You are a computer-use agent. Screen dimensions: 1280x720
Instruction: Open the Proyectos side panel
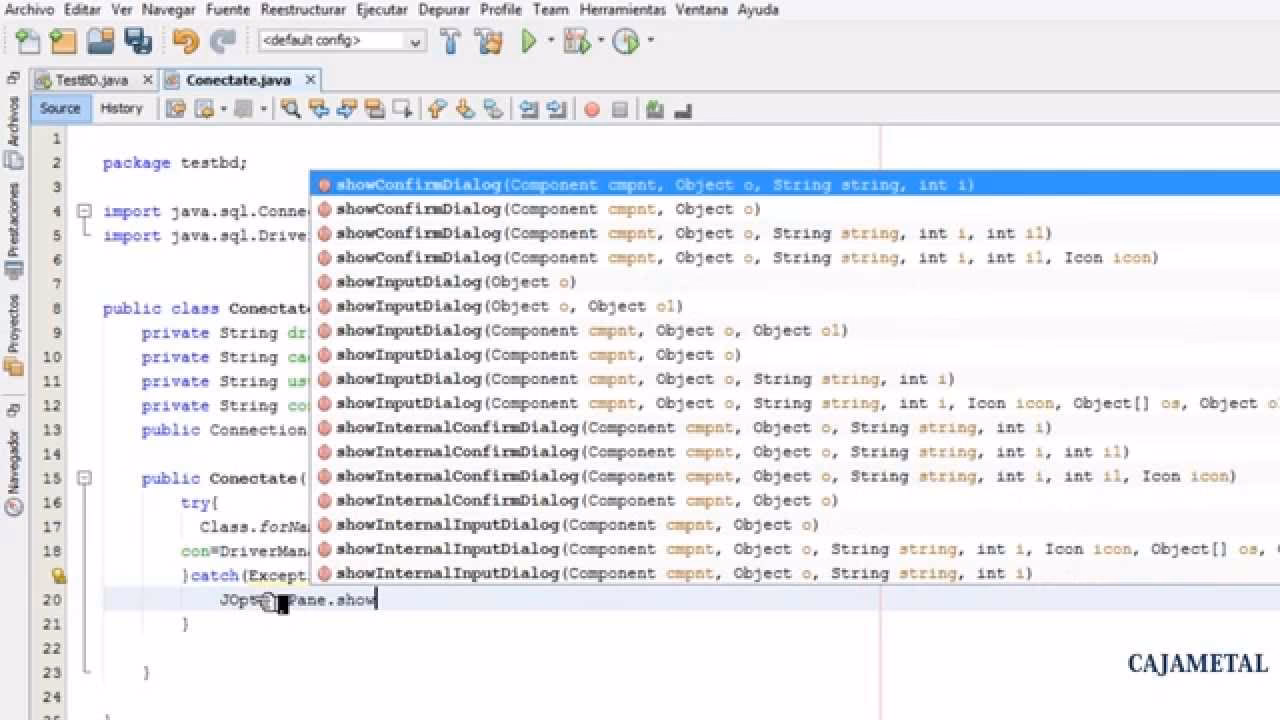pyautogui.click(x=13, y=333)
